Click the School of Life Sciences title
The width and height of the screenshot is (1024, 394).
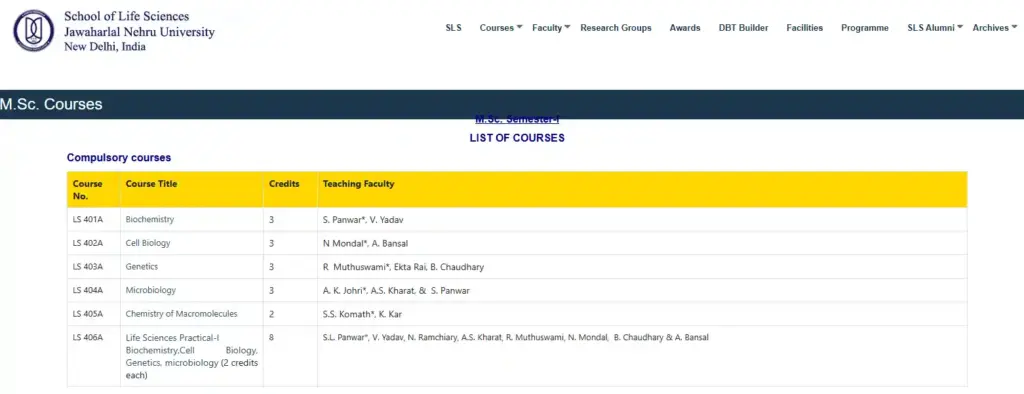pyautogui.click(x=127, y=16)
